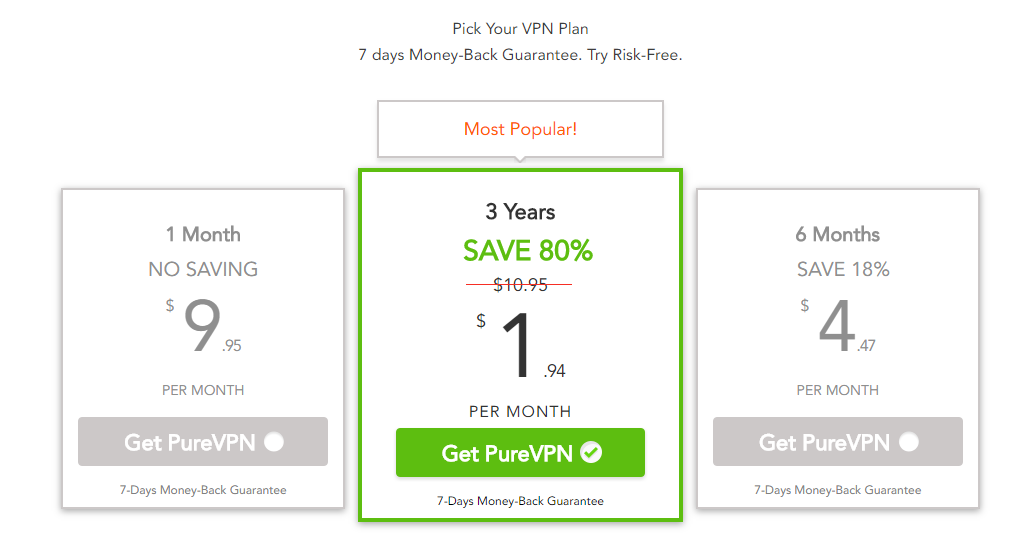Screen dimensions: 1010x533
Task: Click the 1 Month plan title
Action: point(203,234)
